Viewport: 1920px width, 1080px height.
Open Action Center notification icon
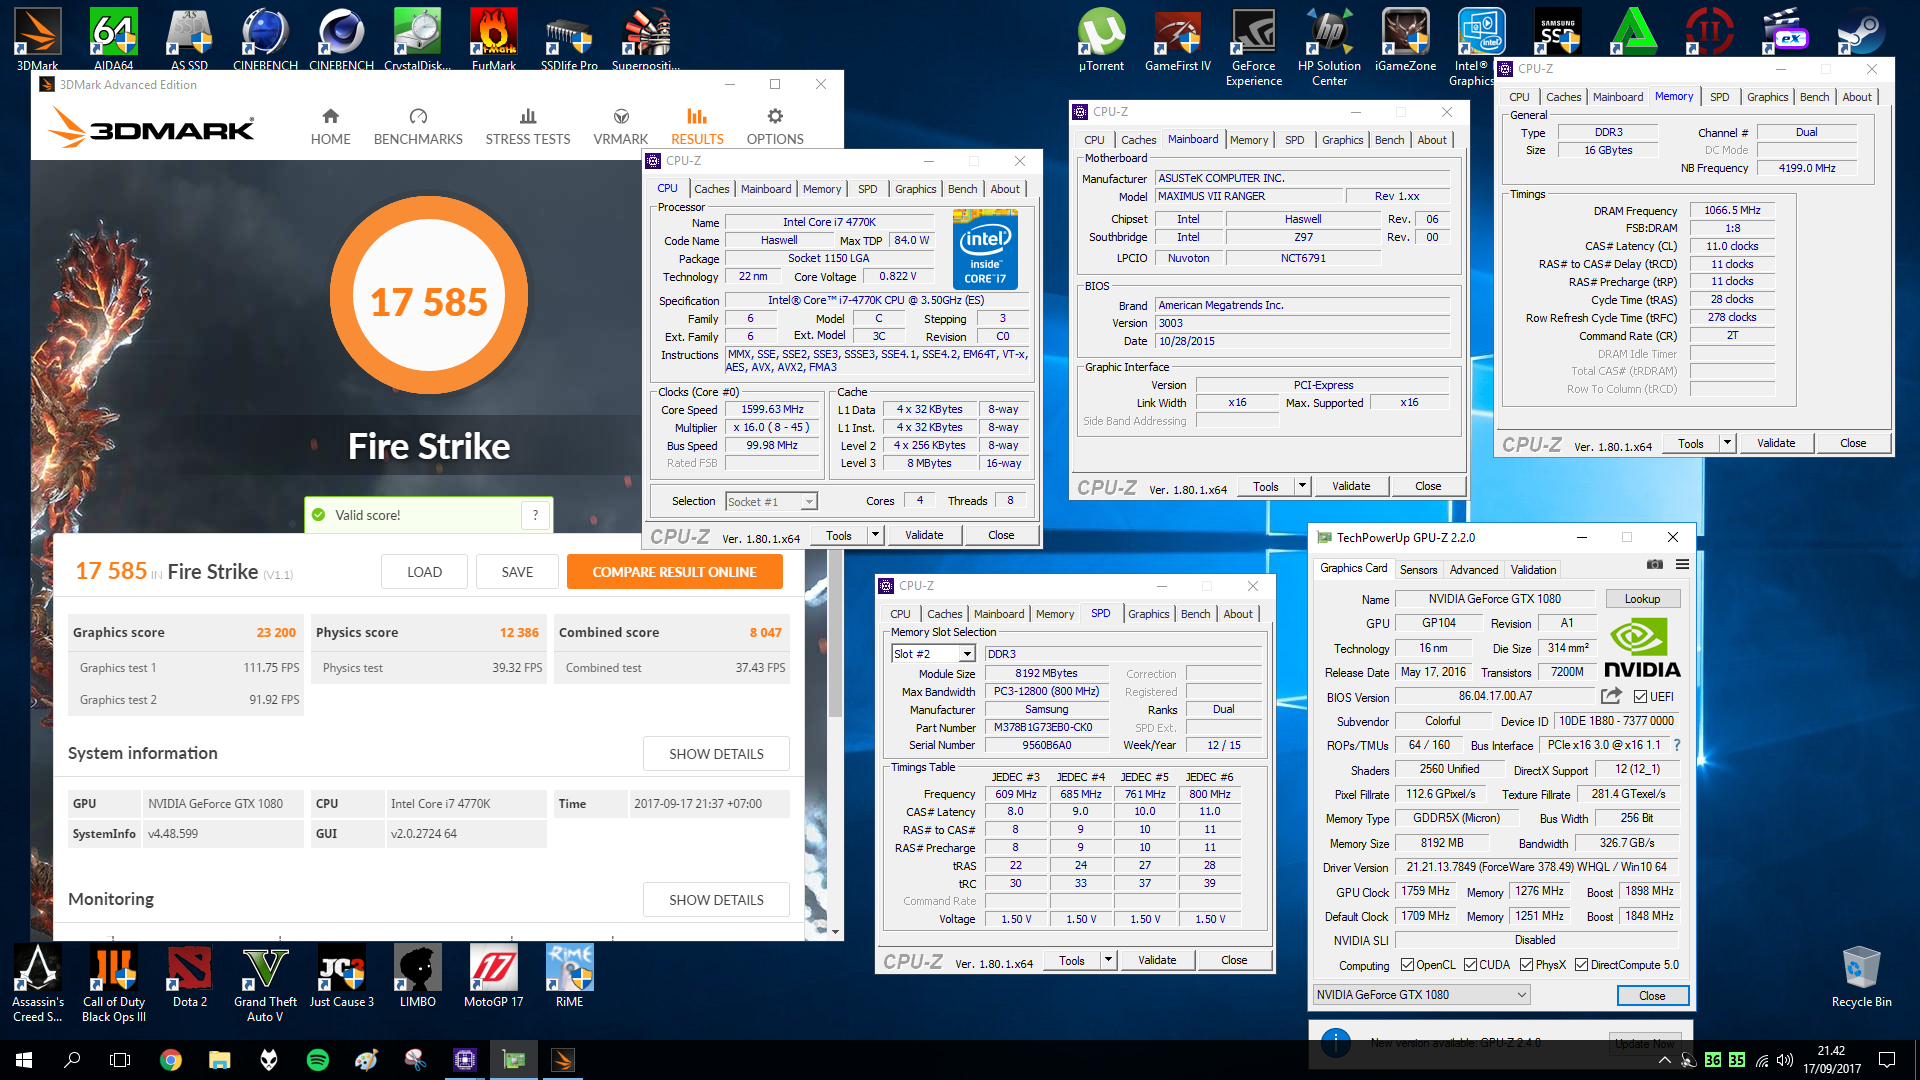(1887, 1060)
